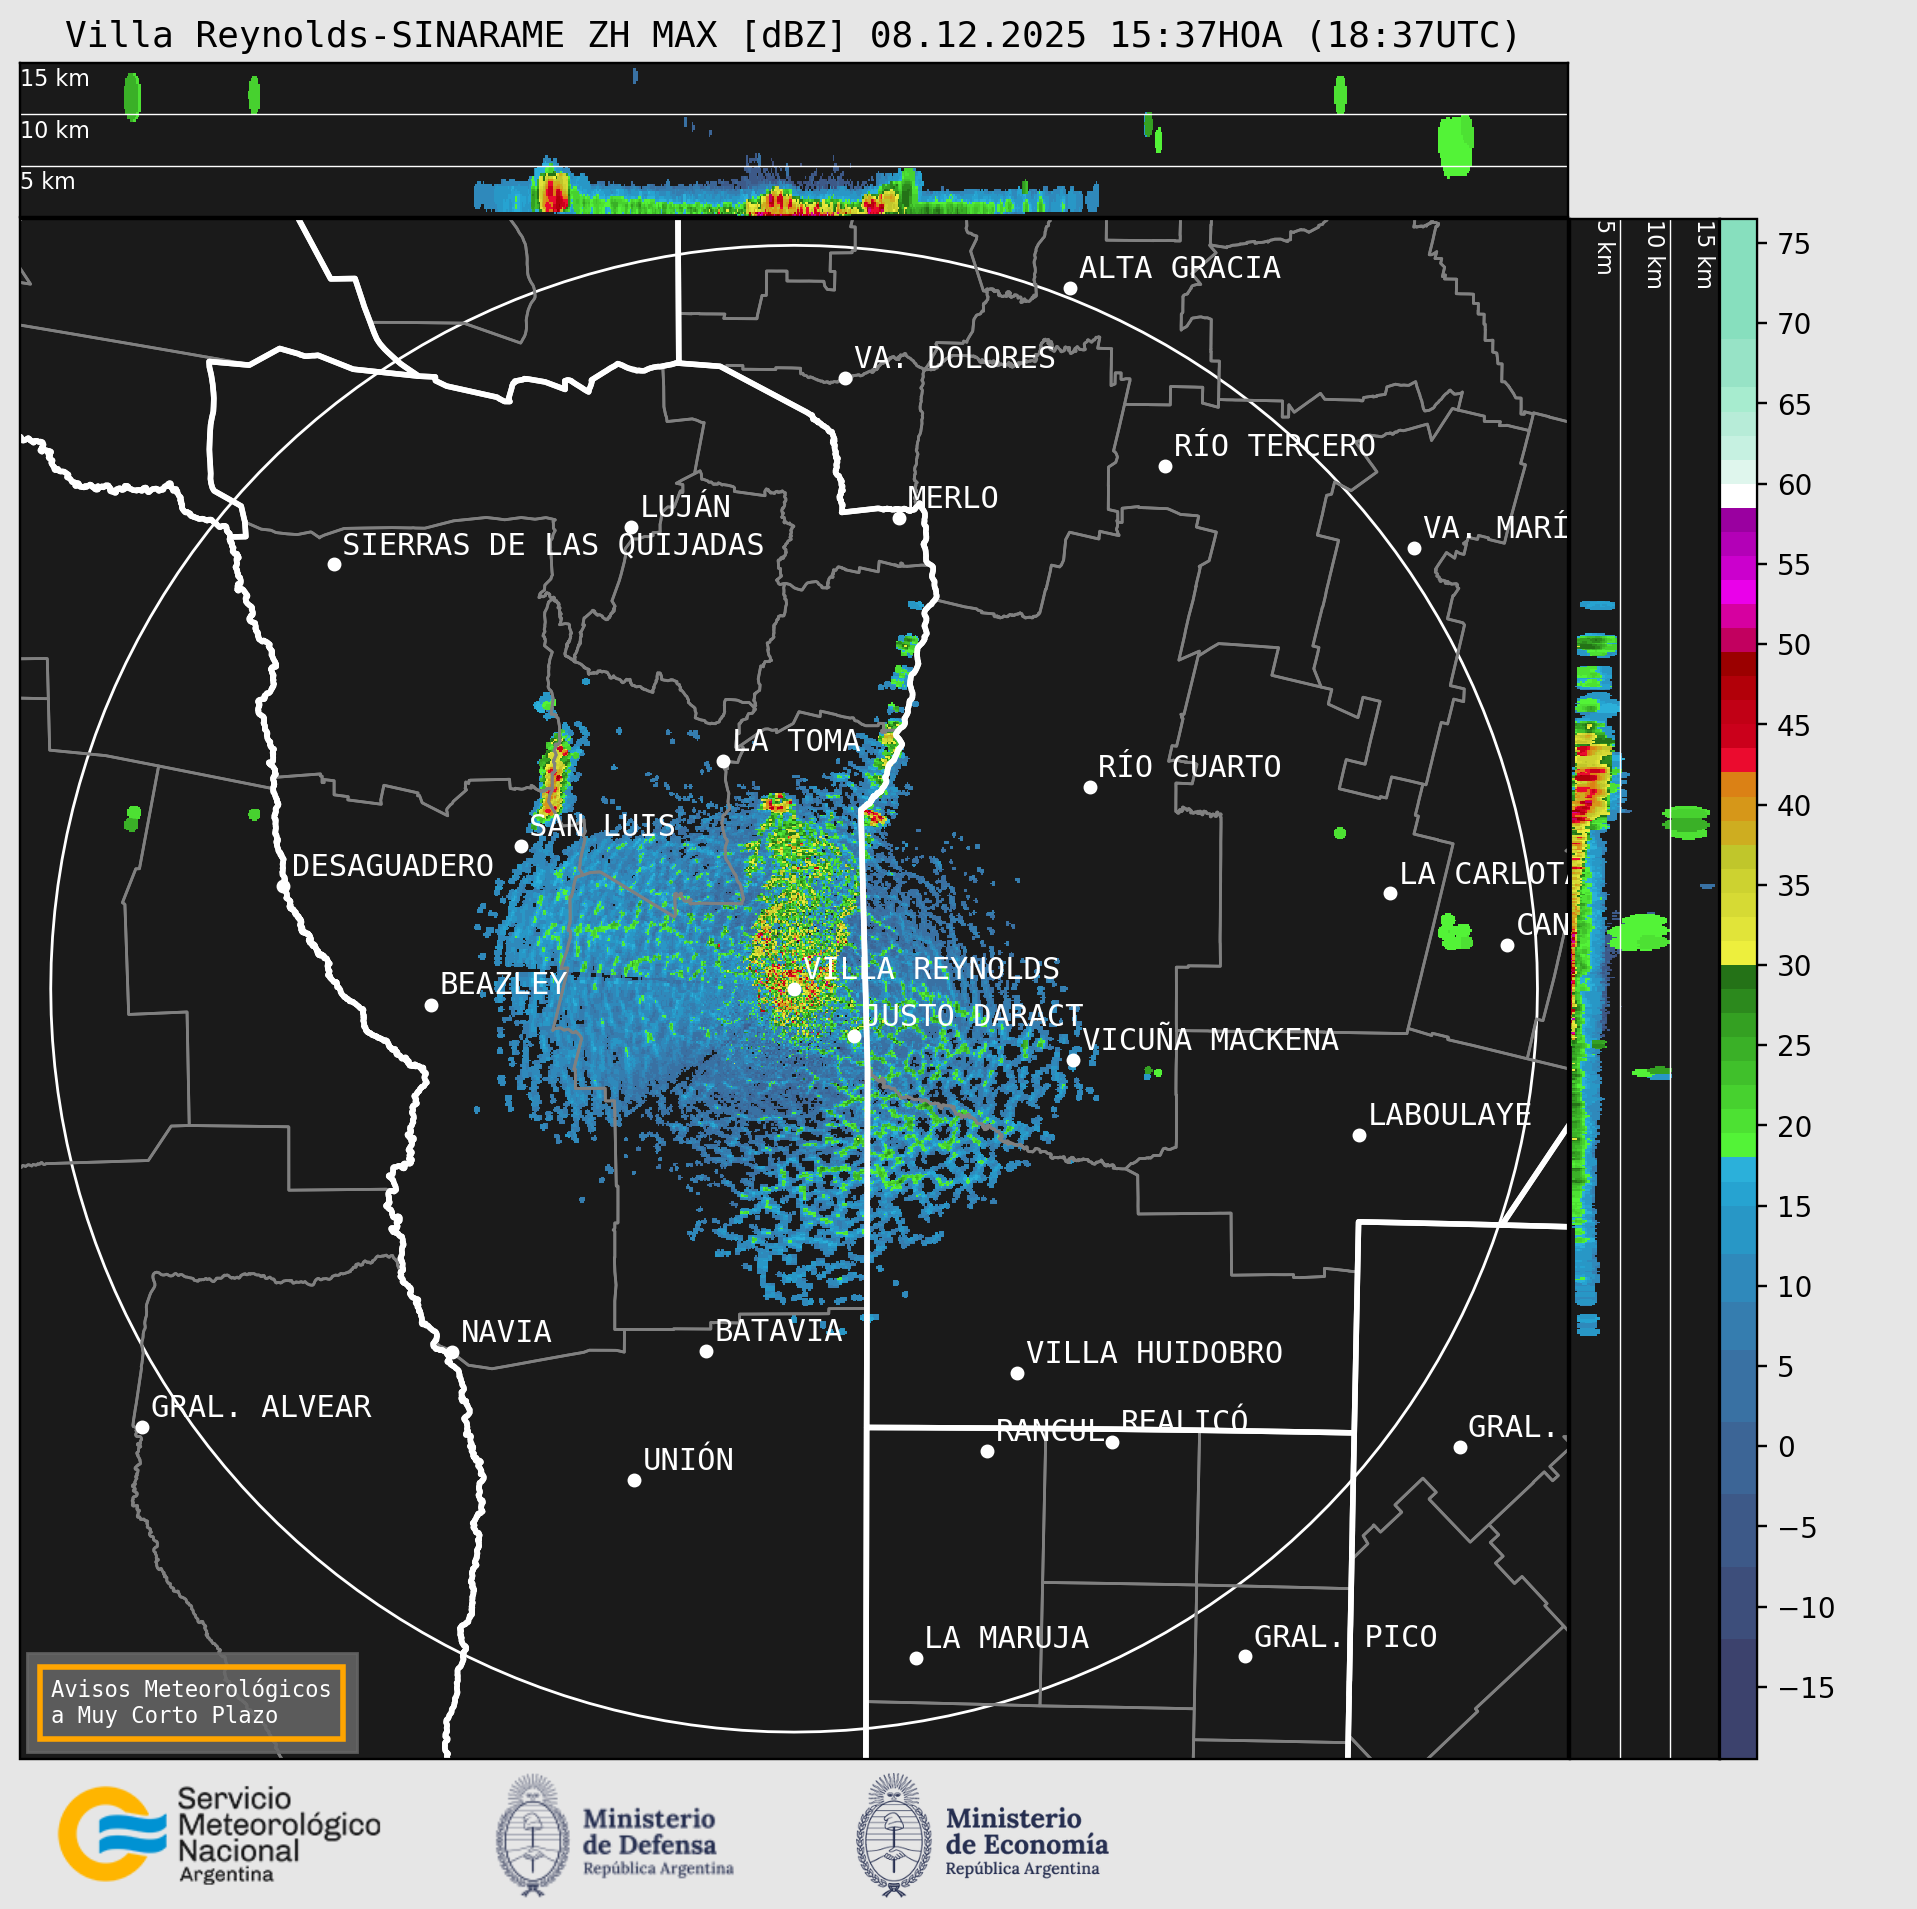This screenshot has height=1909, width=1917.
Task: Click the Servicio Meteorológico Nacional sun logo
Action: tap(112, 1833)
